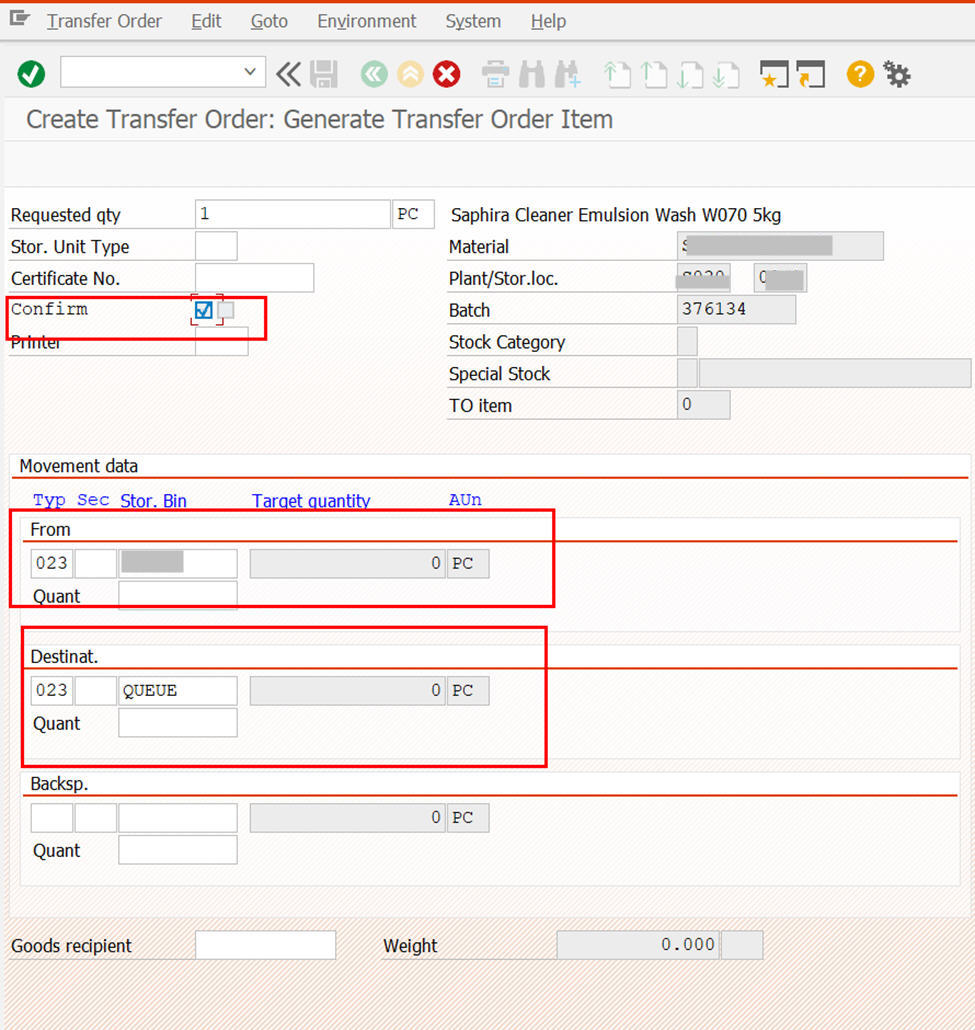
Task: Go back with the green Back icon
Action: [x=374, y=74]
